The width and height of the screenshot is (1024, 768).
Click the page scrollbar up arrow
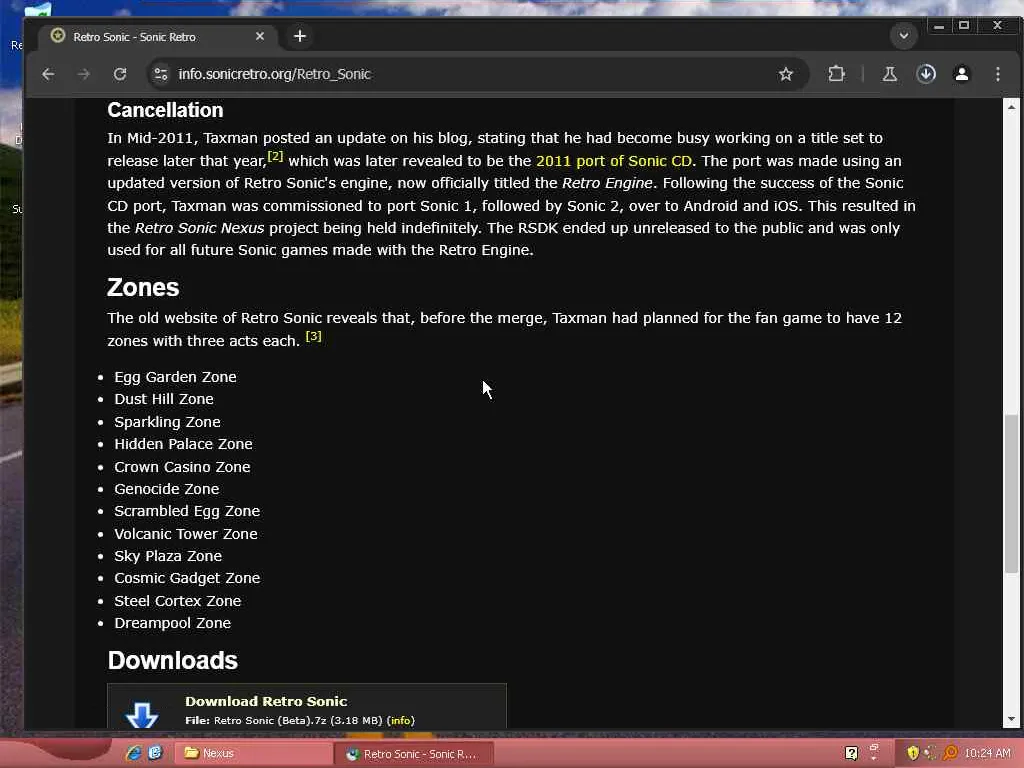pos(1011,107)
